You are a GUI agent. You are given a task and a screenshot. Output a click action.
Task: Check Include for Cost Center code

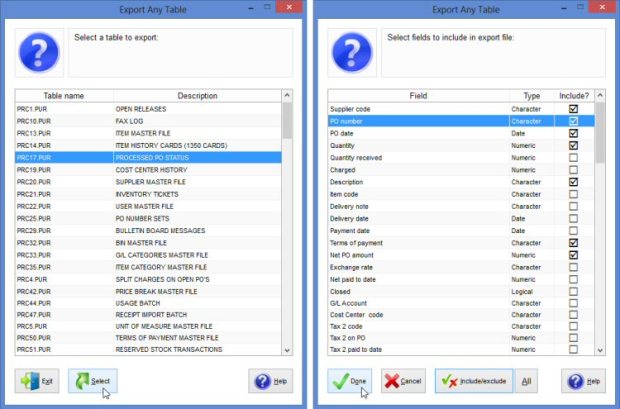click(573, 315)
